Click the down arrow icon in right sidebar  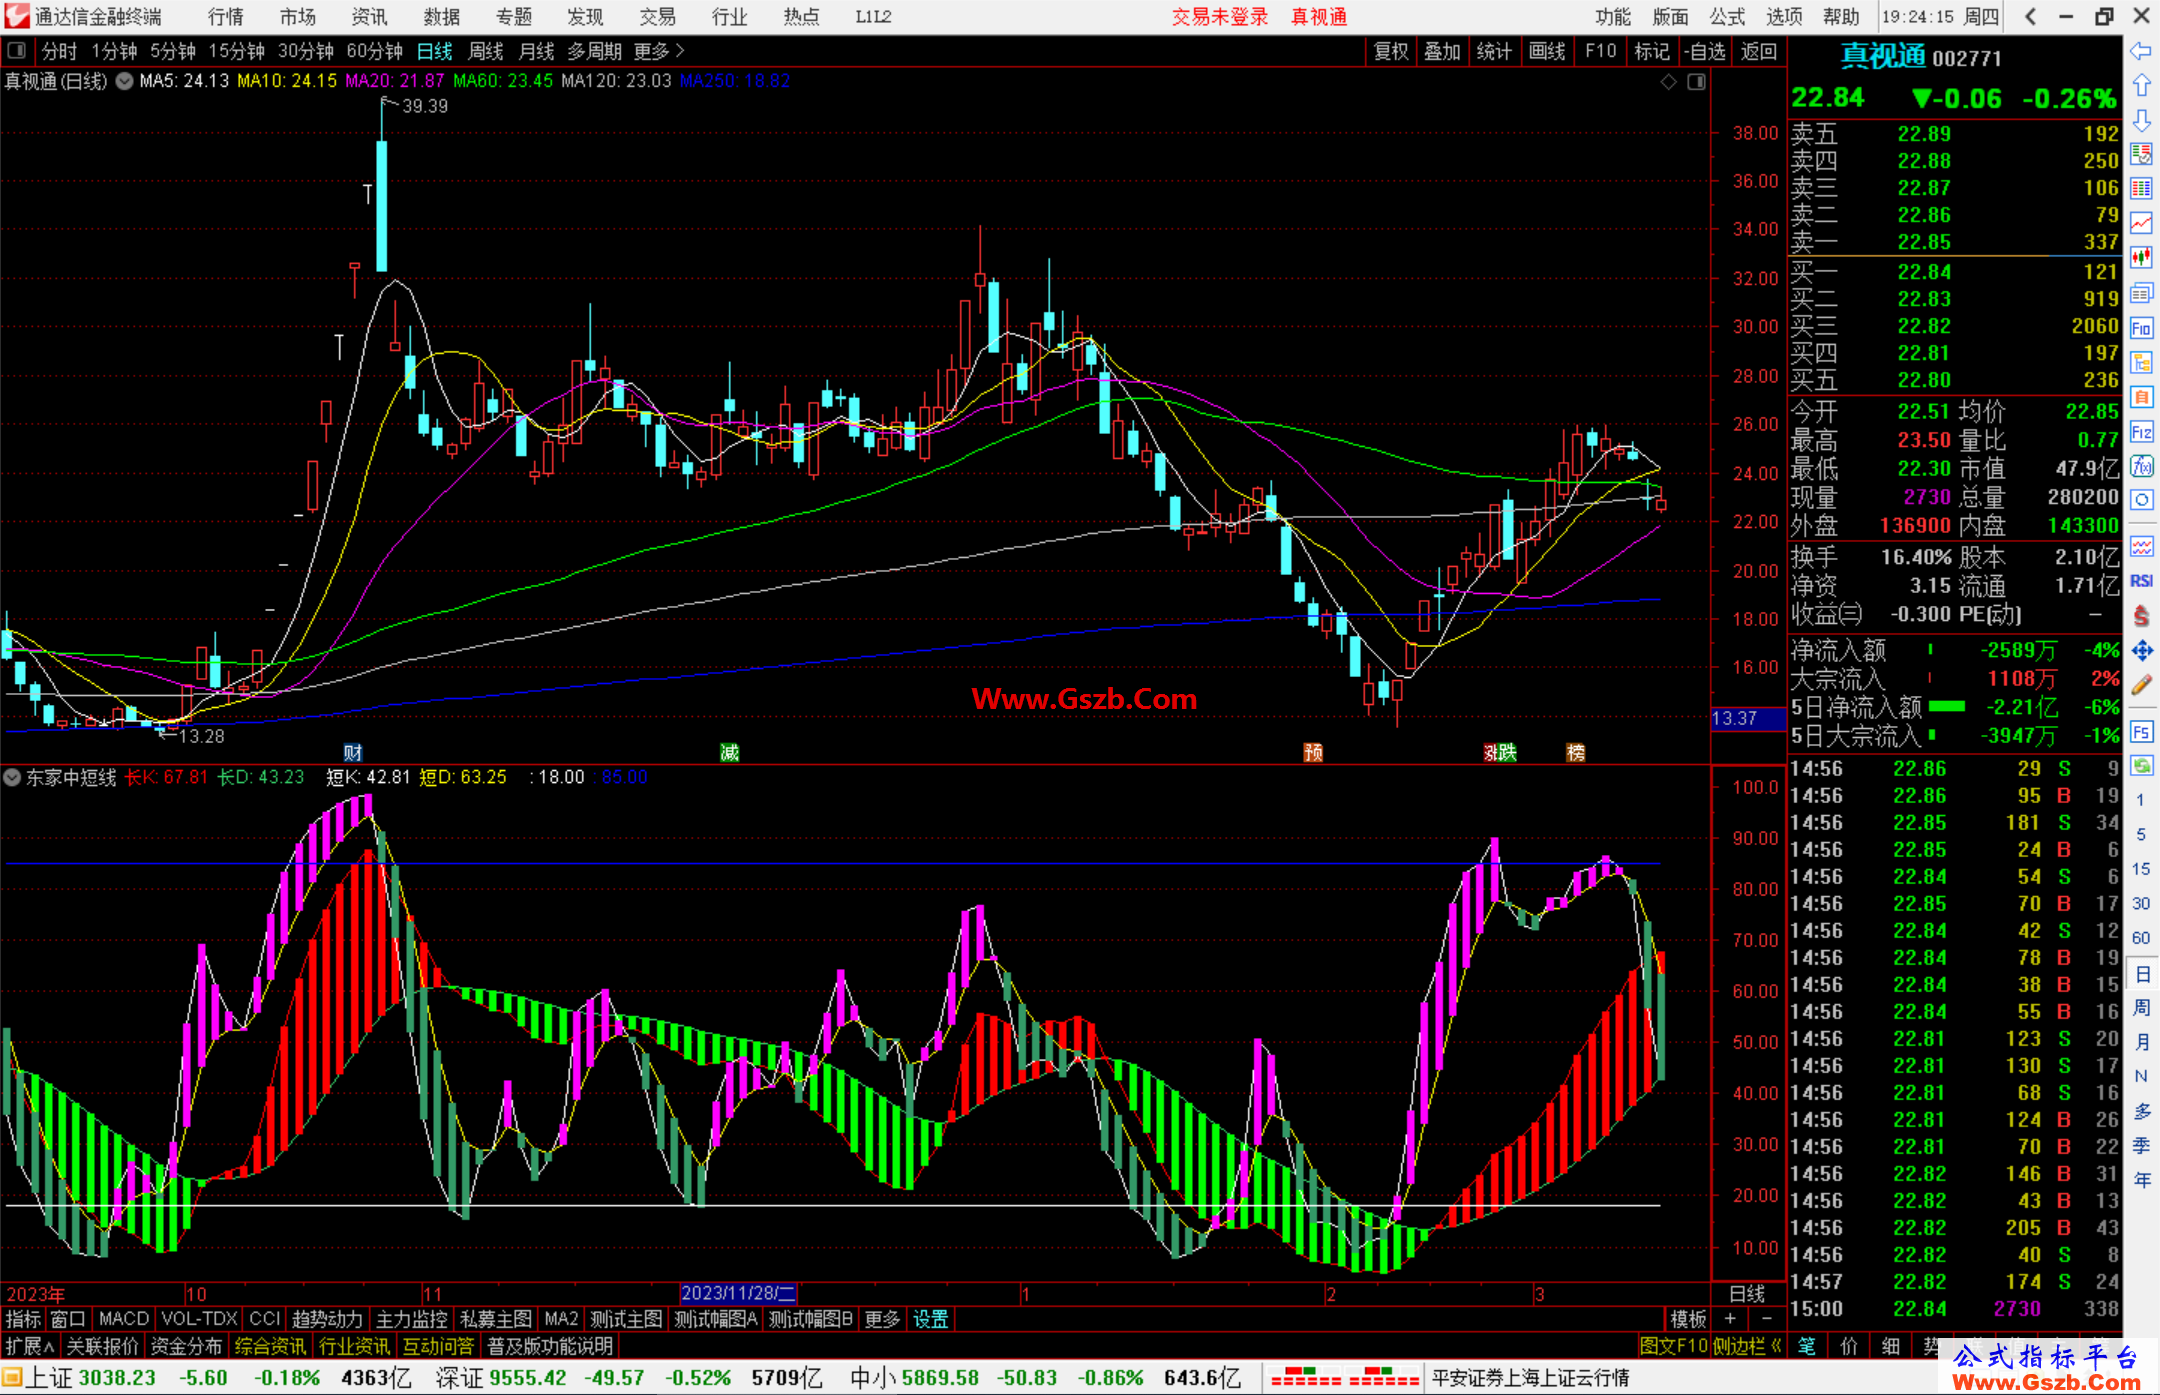point(2141,120)
